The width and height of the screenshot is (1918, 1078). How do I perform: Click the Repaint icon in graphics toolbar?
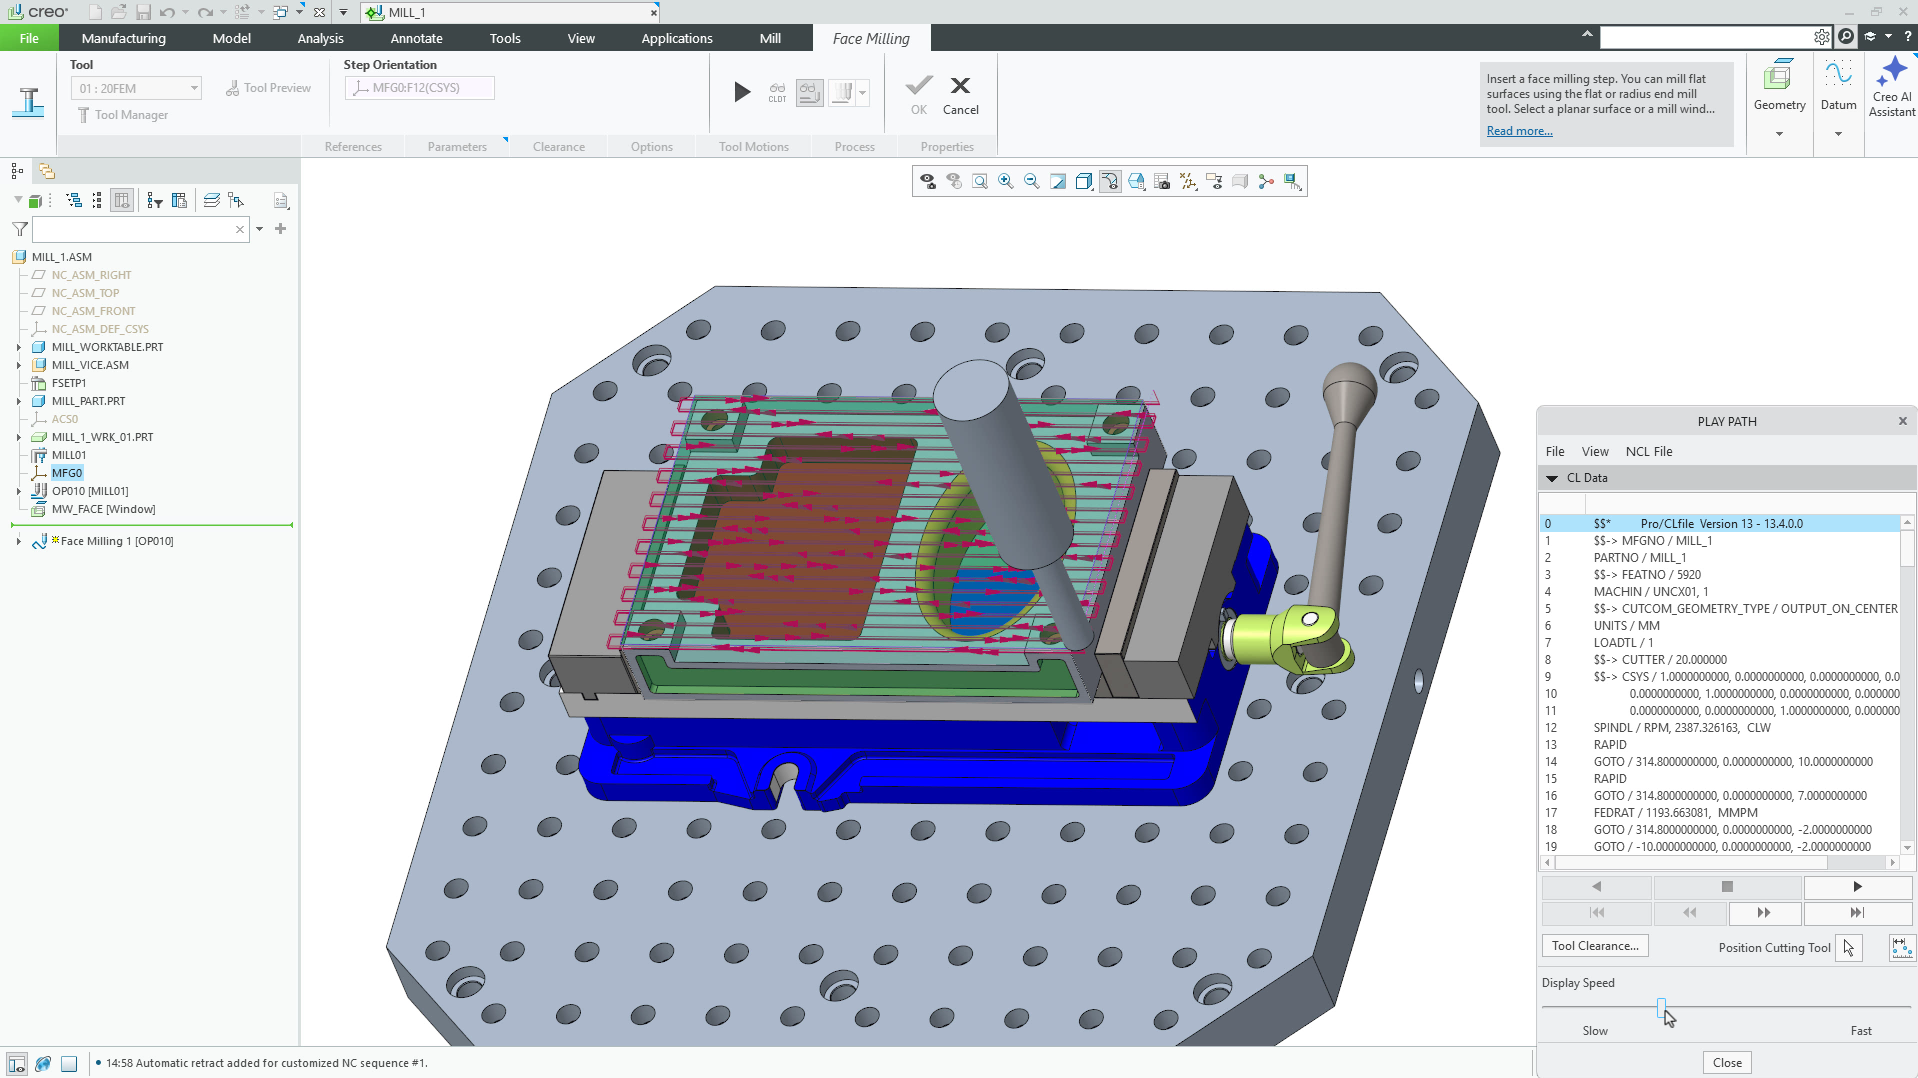(1058, 181)
